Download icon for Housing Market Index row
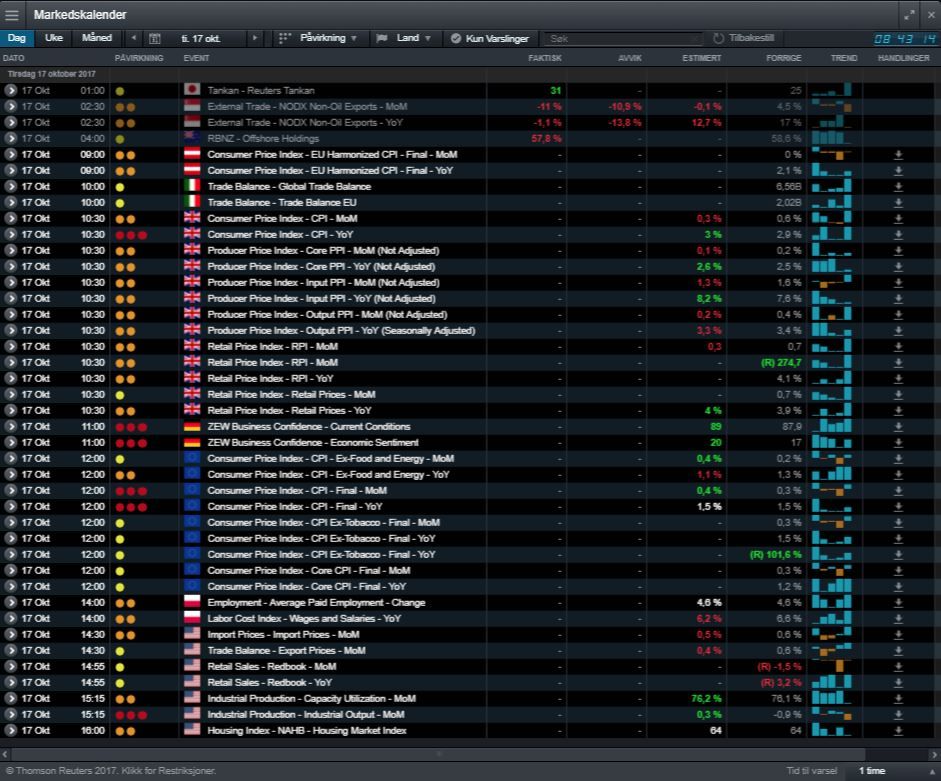This screenshot has width=941, height=781. pos(898,731)
